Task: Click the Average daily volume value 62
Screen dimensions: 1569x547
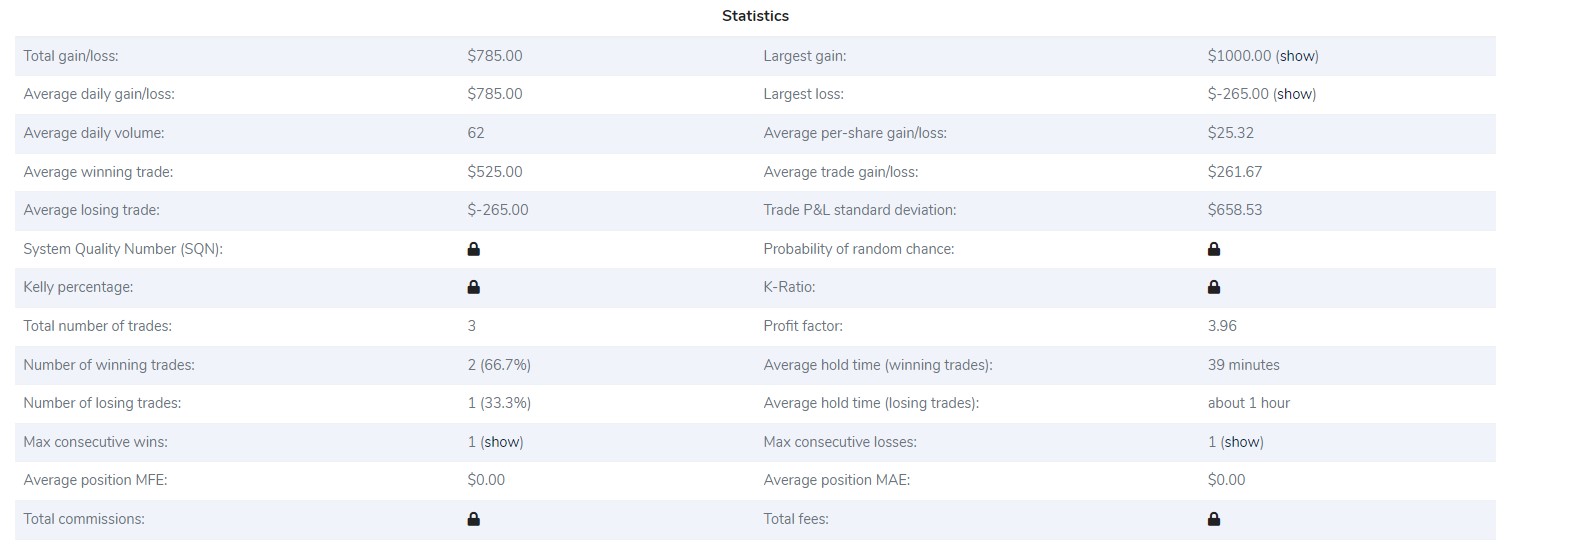Action: pos(476,133)
